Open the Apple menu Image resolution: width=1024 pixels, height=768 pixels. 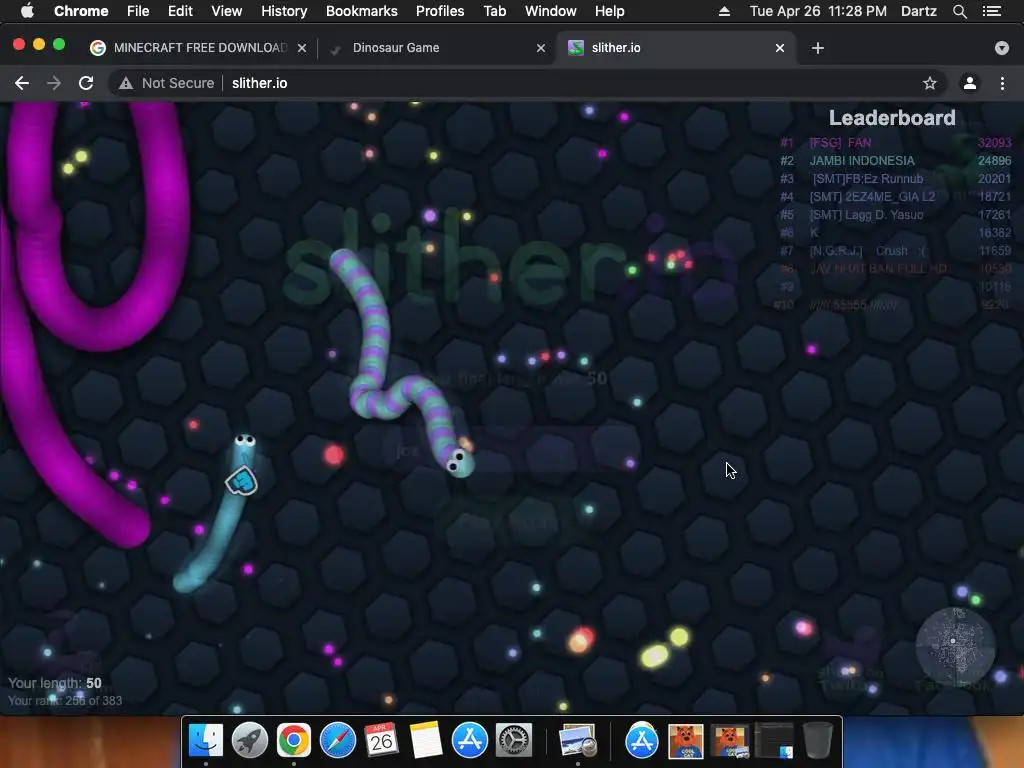click(x=27, y=11)
